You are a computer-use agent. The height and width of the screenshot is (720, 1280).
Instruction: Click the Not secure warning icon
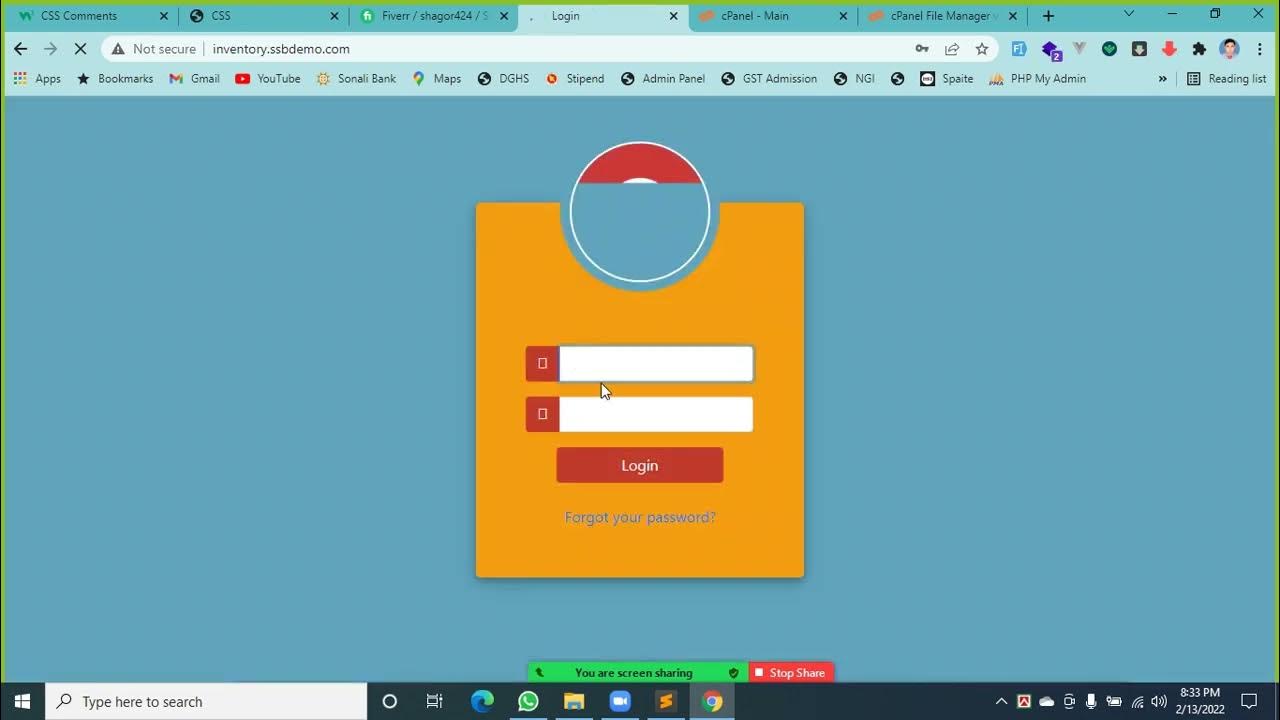click(118, 49)
